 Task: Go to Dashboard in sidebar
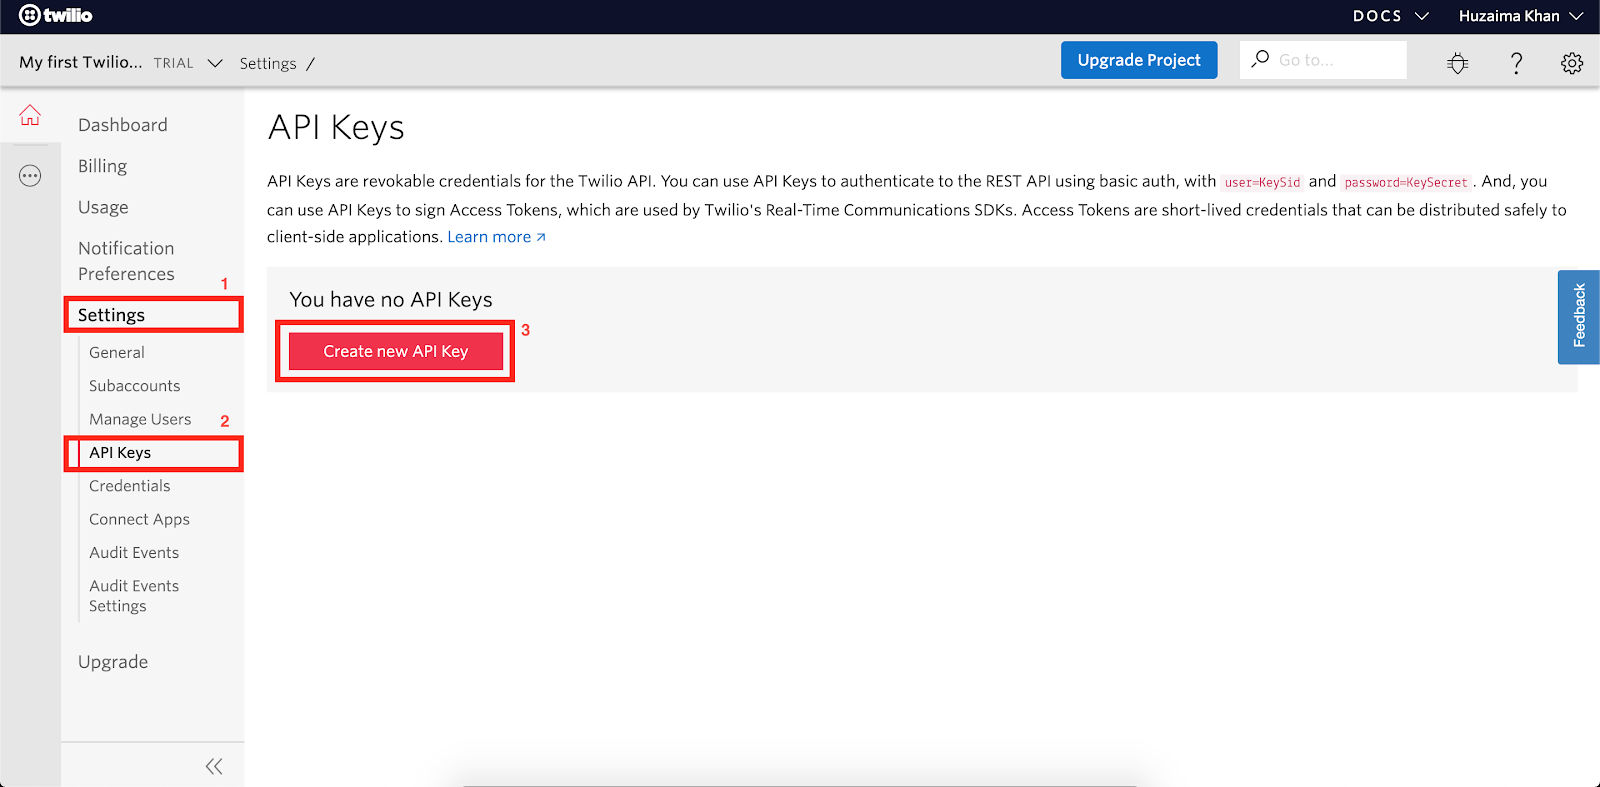click(x=123, y=125)
